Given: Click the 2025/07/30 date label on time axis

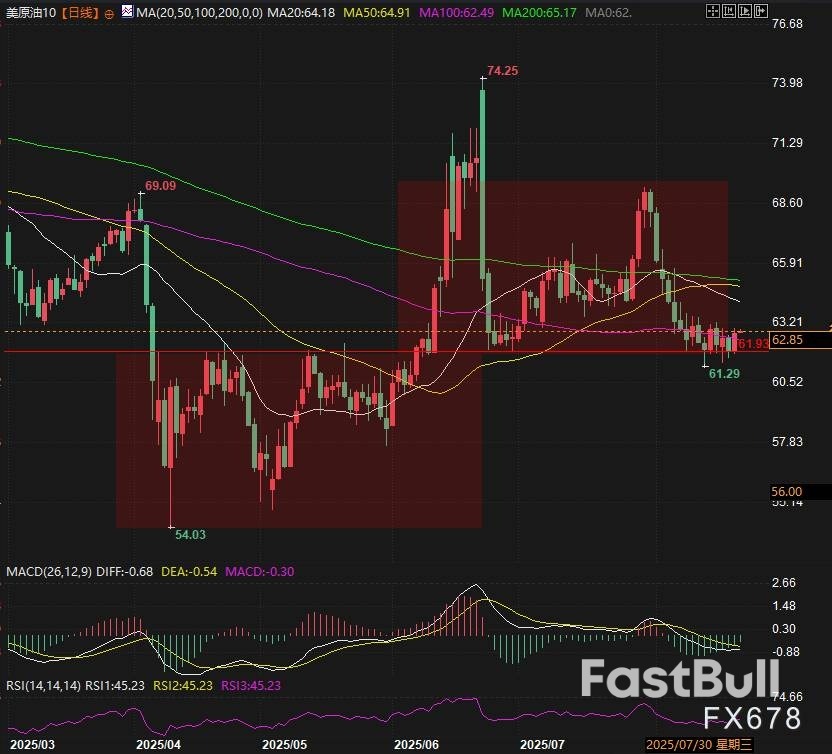Looking at the screenshot, I should click(x=680, y=745).
